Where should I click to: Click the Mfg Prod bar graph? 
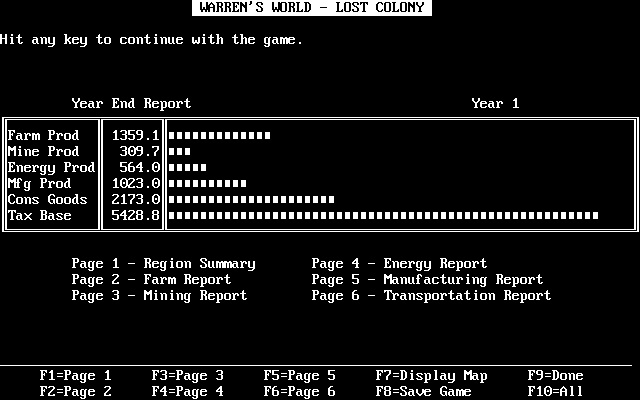207,184
